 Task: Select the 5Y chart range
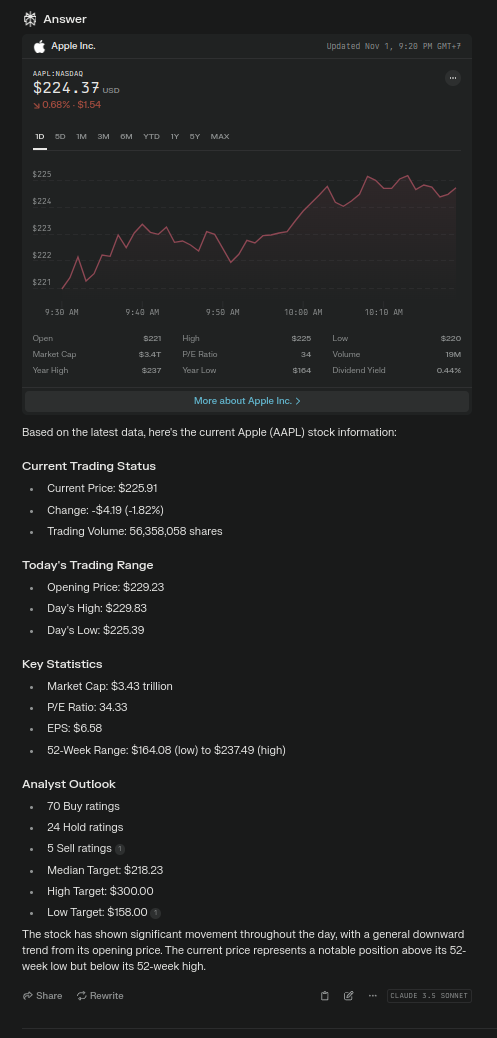tap(195, 136)
